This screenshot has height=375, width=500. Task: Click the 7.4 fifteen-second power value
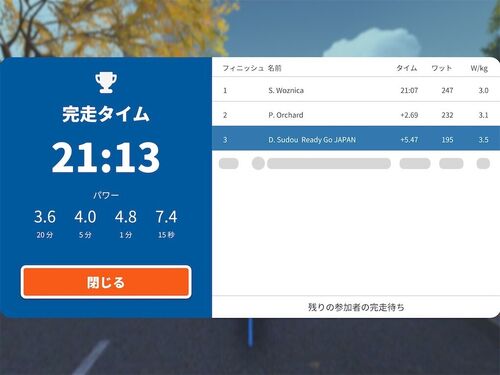tap(166, 217)
